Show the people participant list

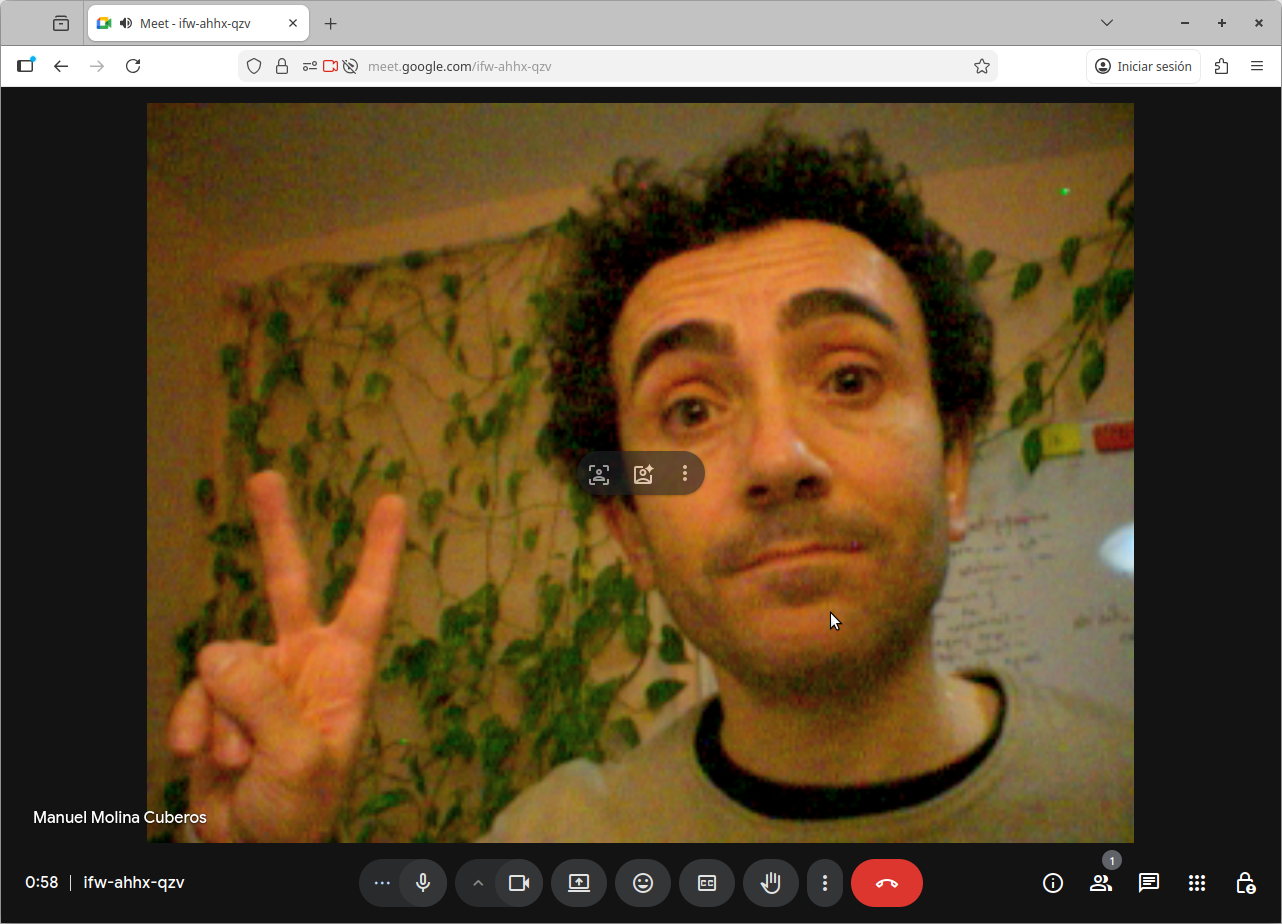point(1101,883)
